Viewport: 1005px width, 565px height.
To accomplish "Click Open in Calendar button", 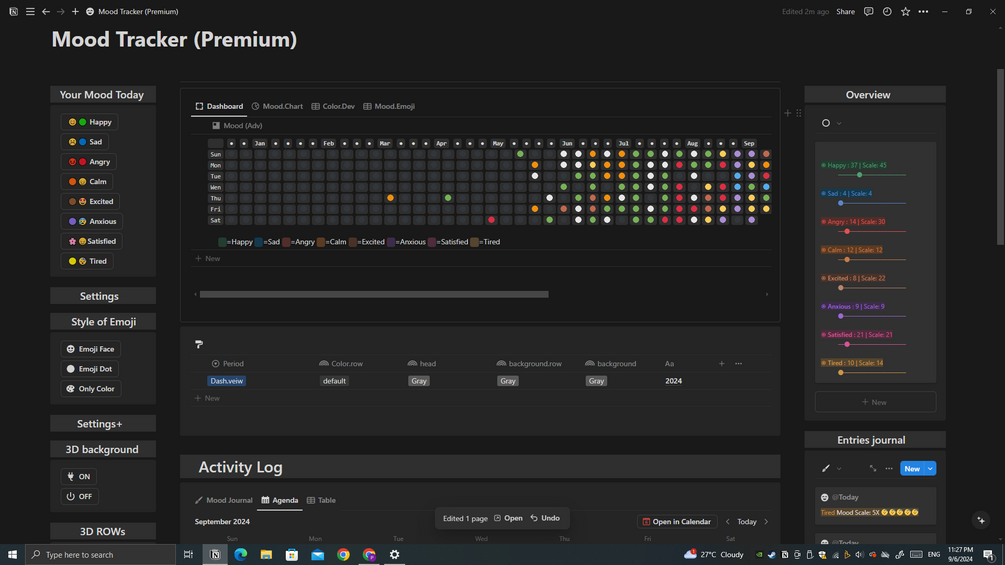I will click(677, 521).
